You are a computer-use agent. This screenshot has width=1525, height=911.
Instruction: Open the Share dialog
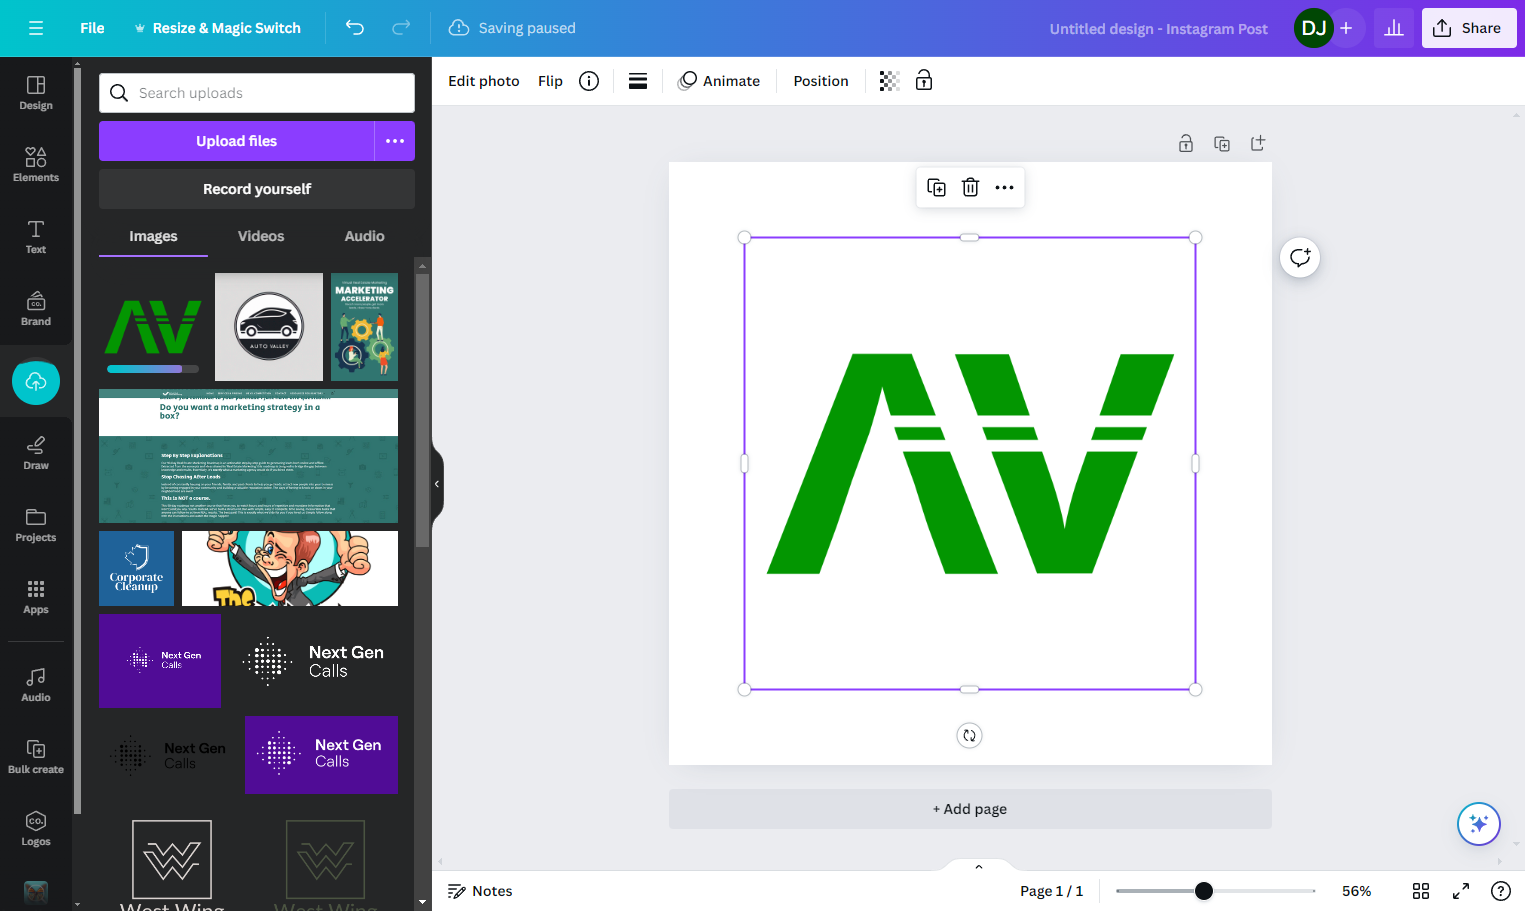coord(1469,28)
